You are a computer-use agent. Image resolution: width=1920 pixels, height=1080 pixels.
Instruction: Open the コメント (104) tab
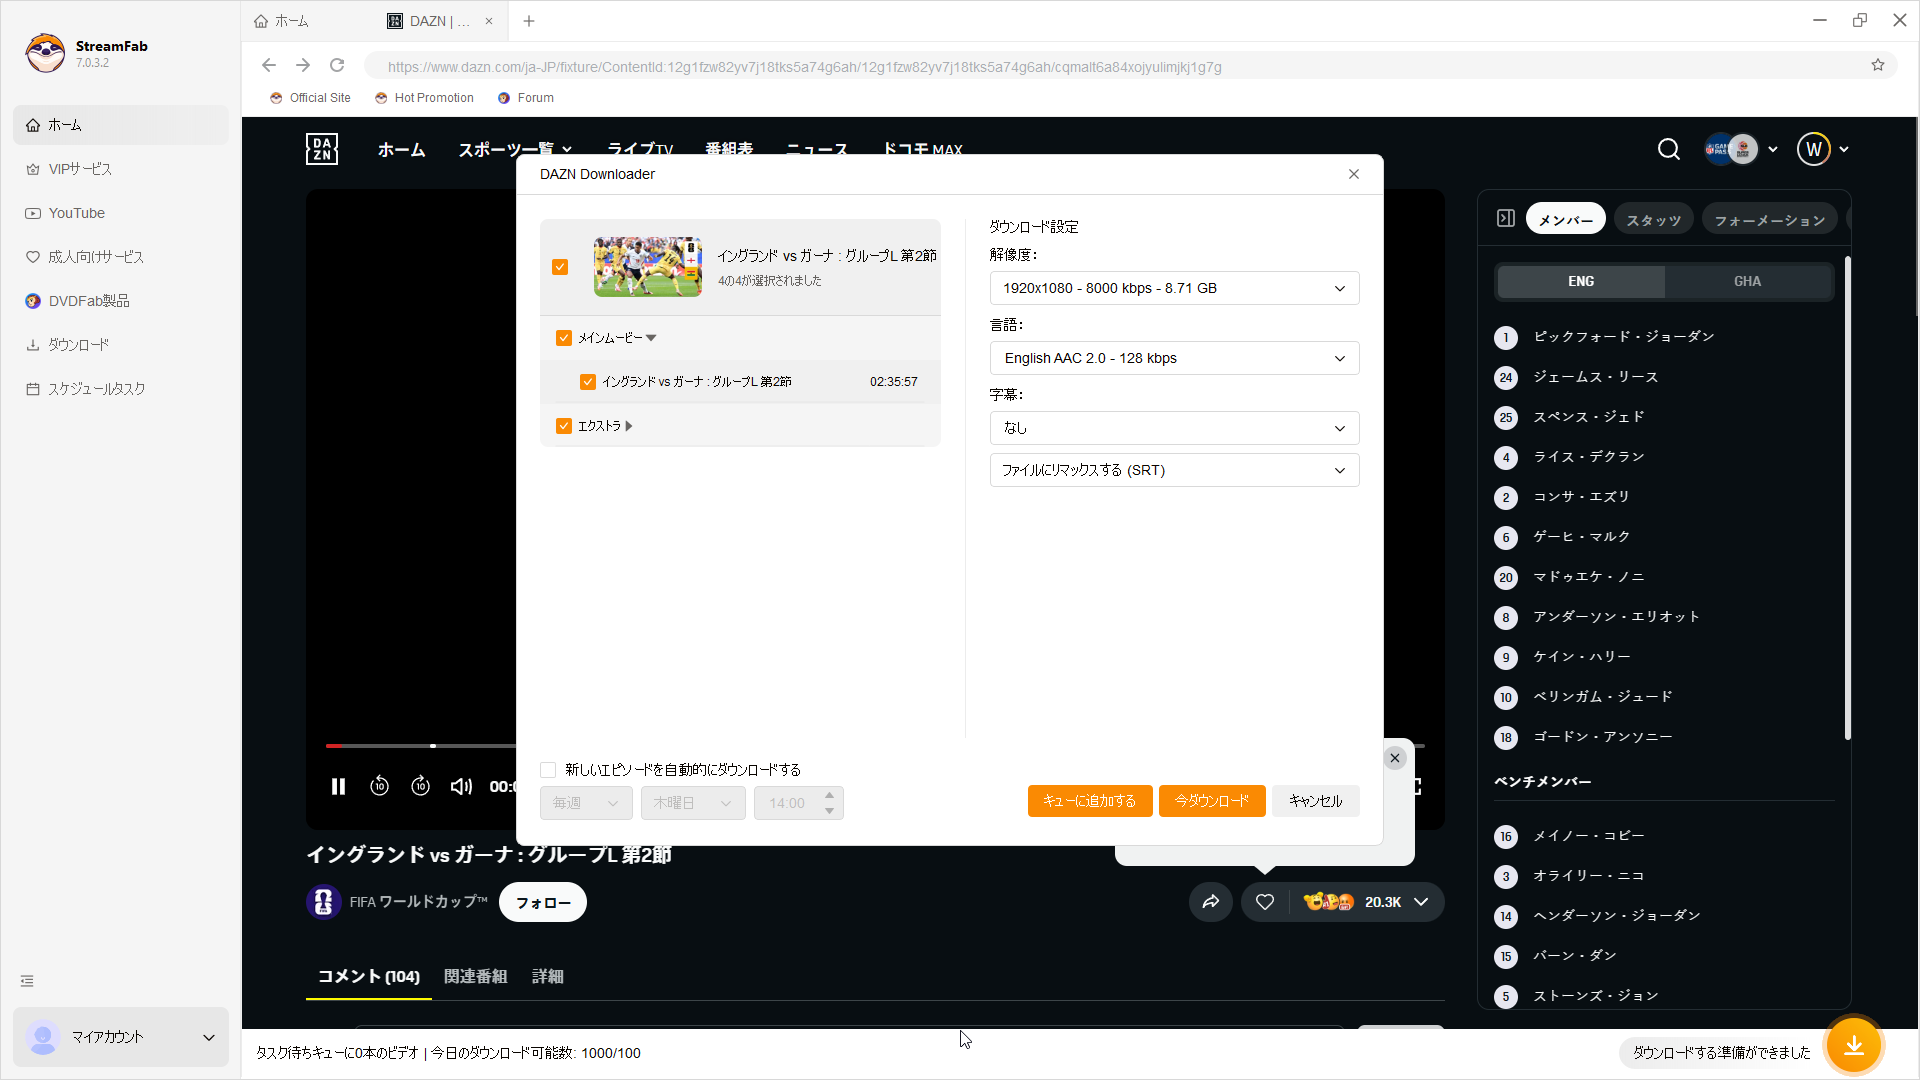(369, 977)
